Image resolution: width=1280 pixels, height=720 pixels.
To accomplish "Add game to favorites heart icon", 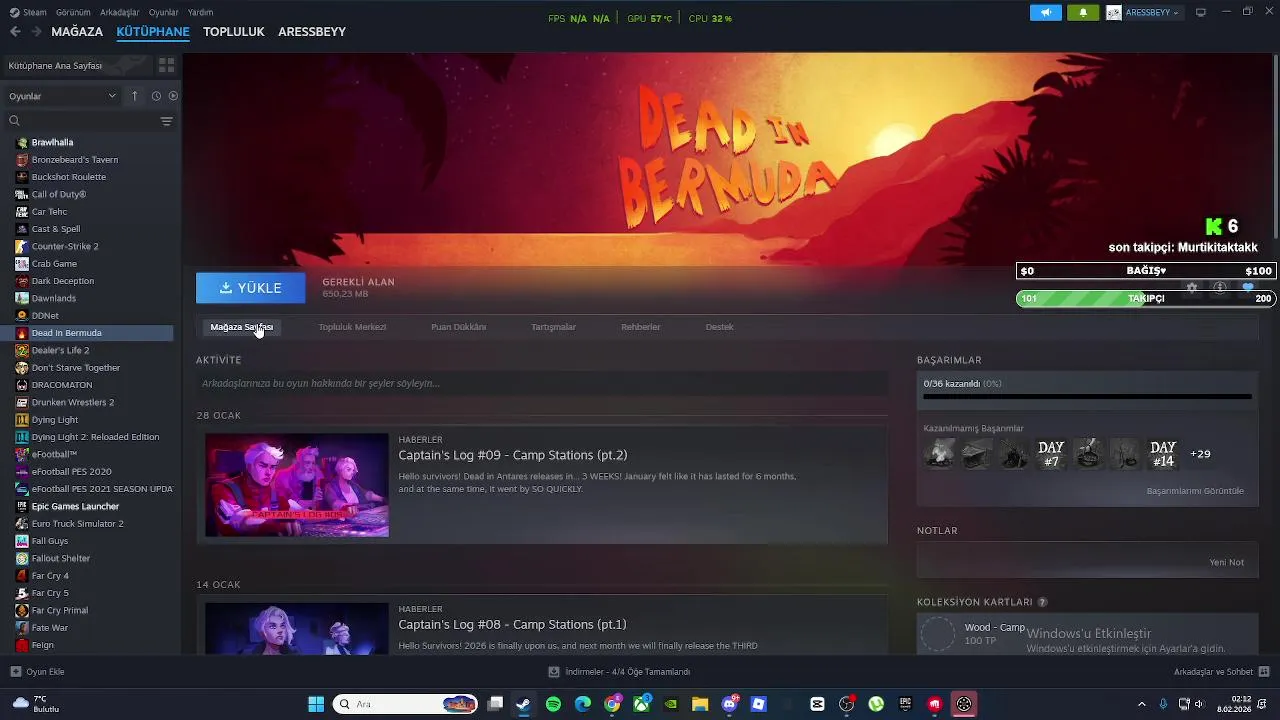I will tap(1248, 287).
